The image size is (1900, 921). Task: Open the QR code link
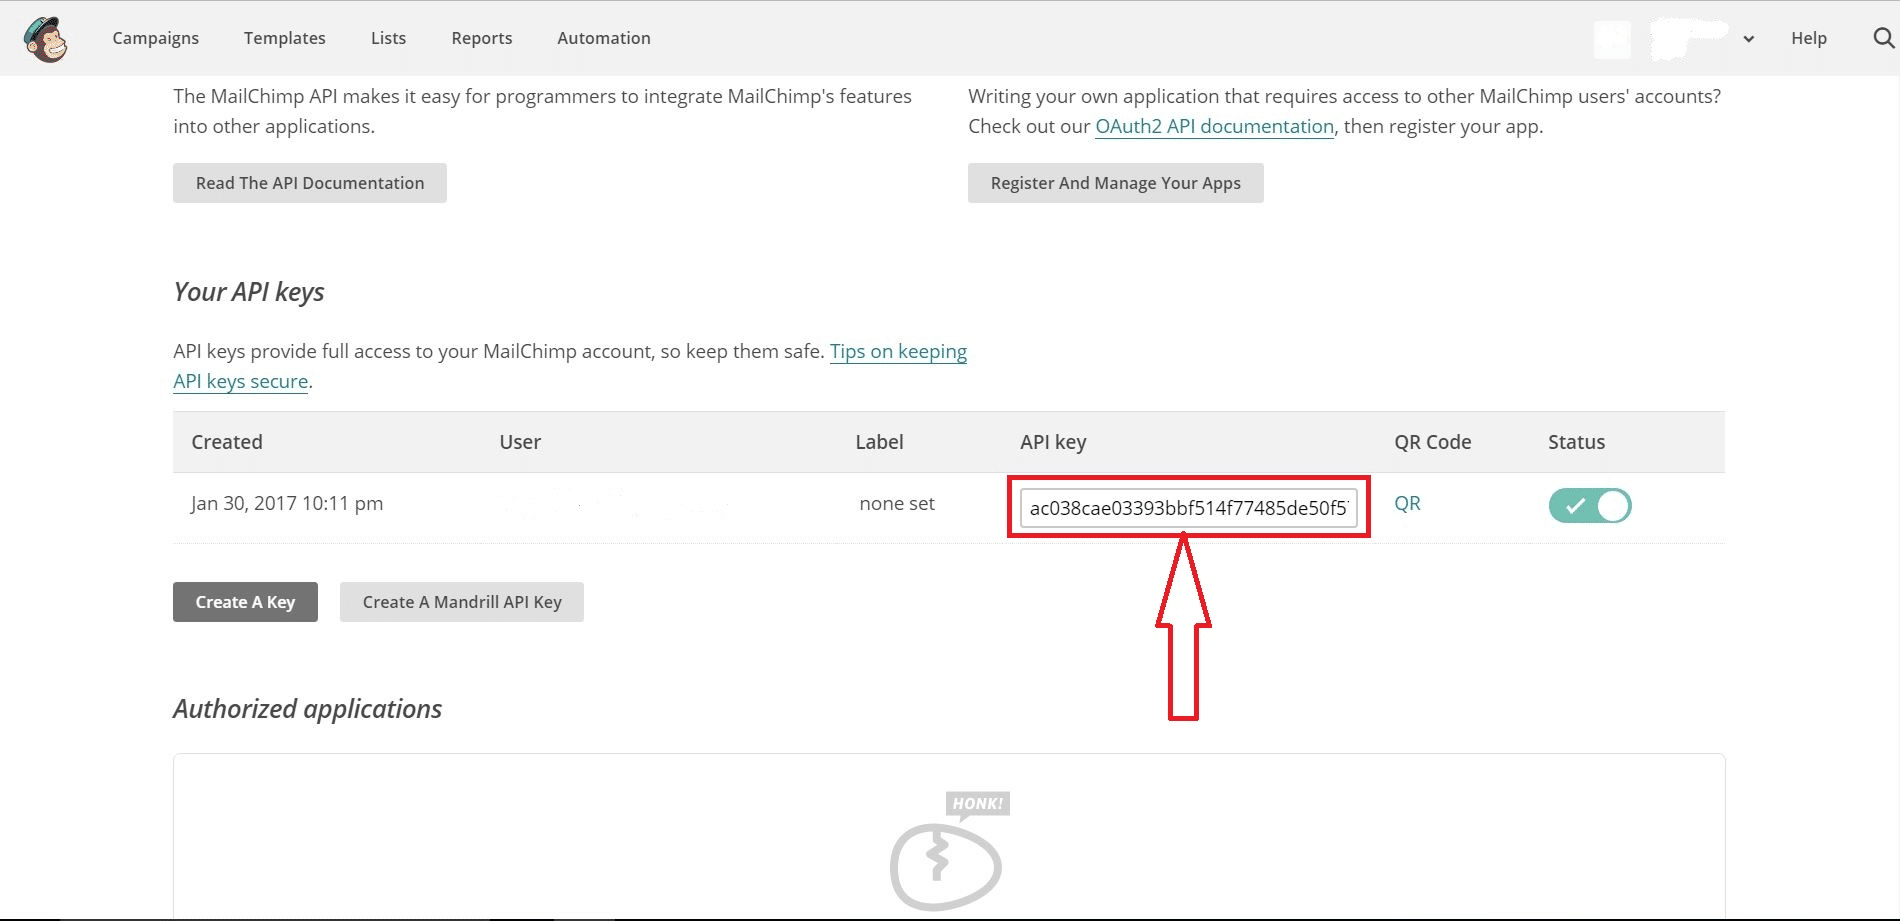click(x=1407, y=503)
